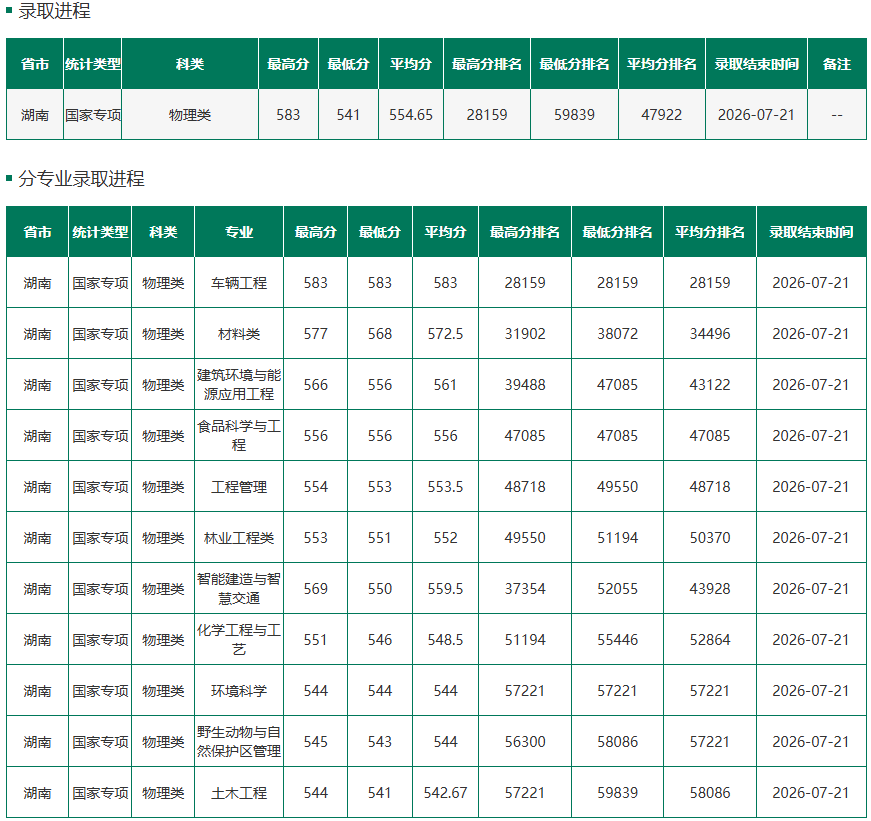Click the 环境科学 major cell
Viewport: 871px width, 821px height.
point(239,690)
